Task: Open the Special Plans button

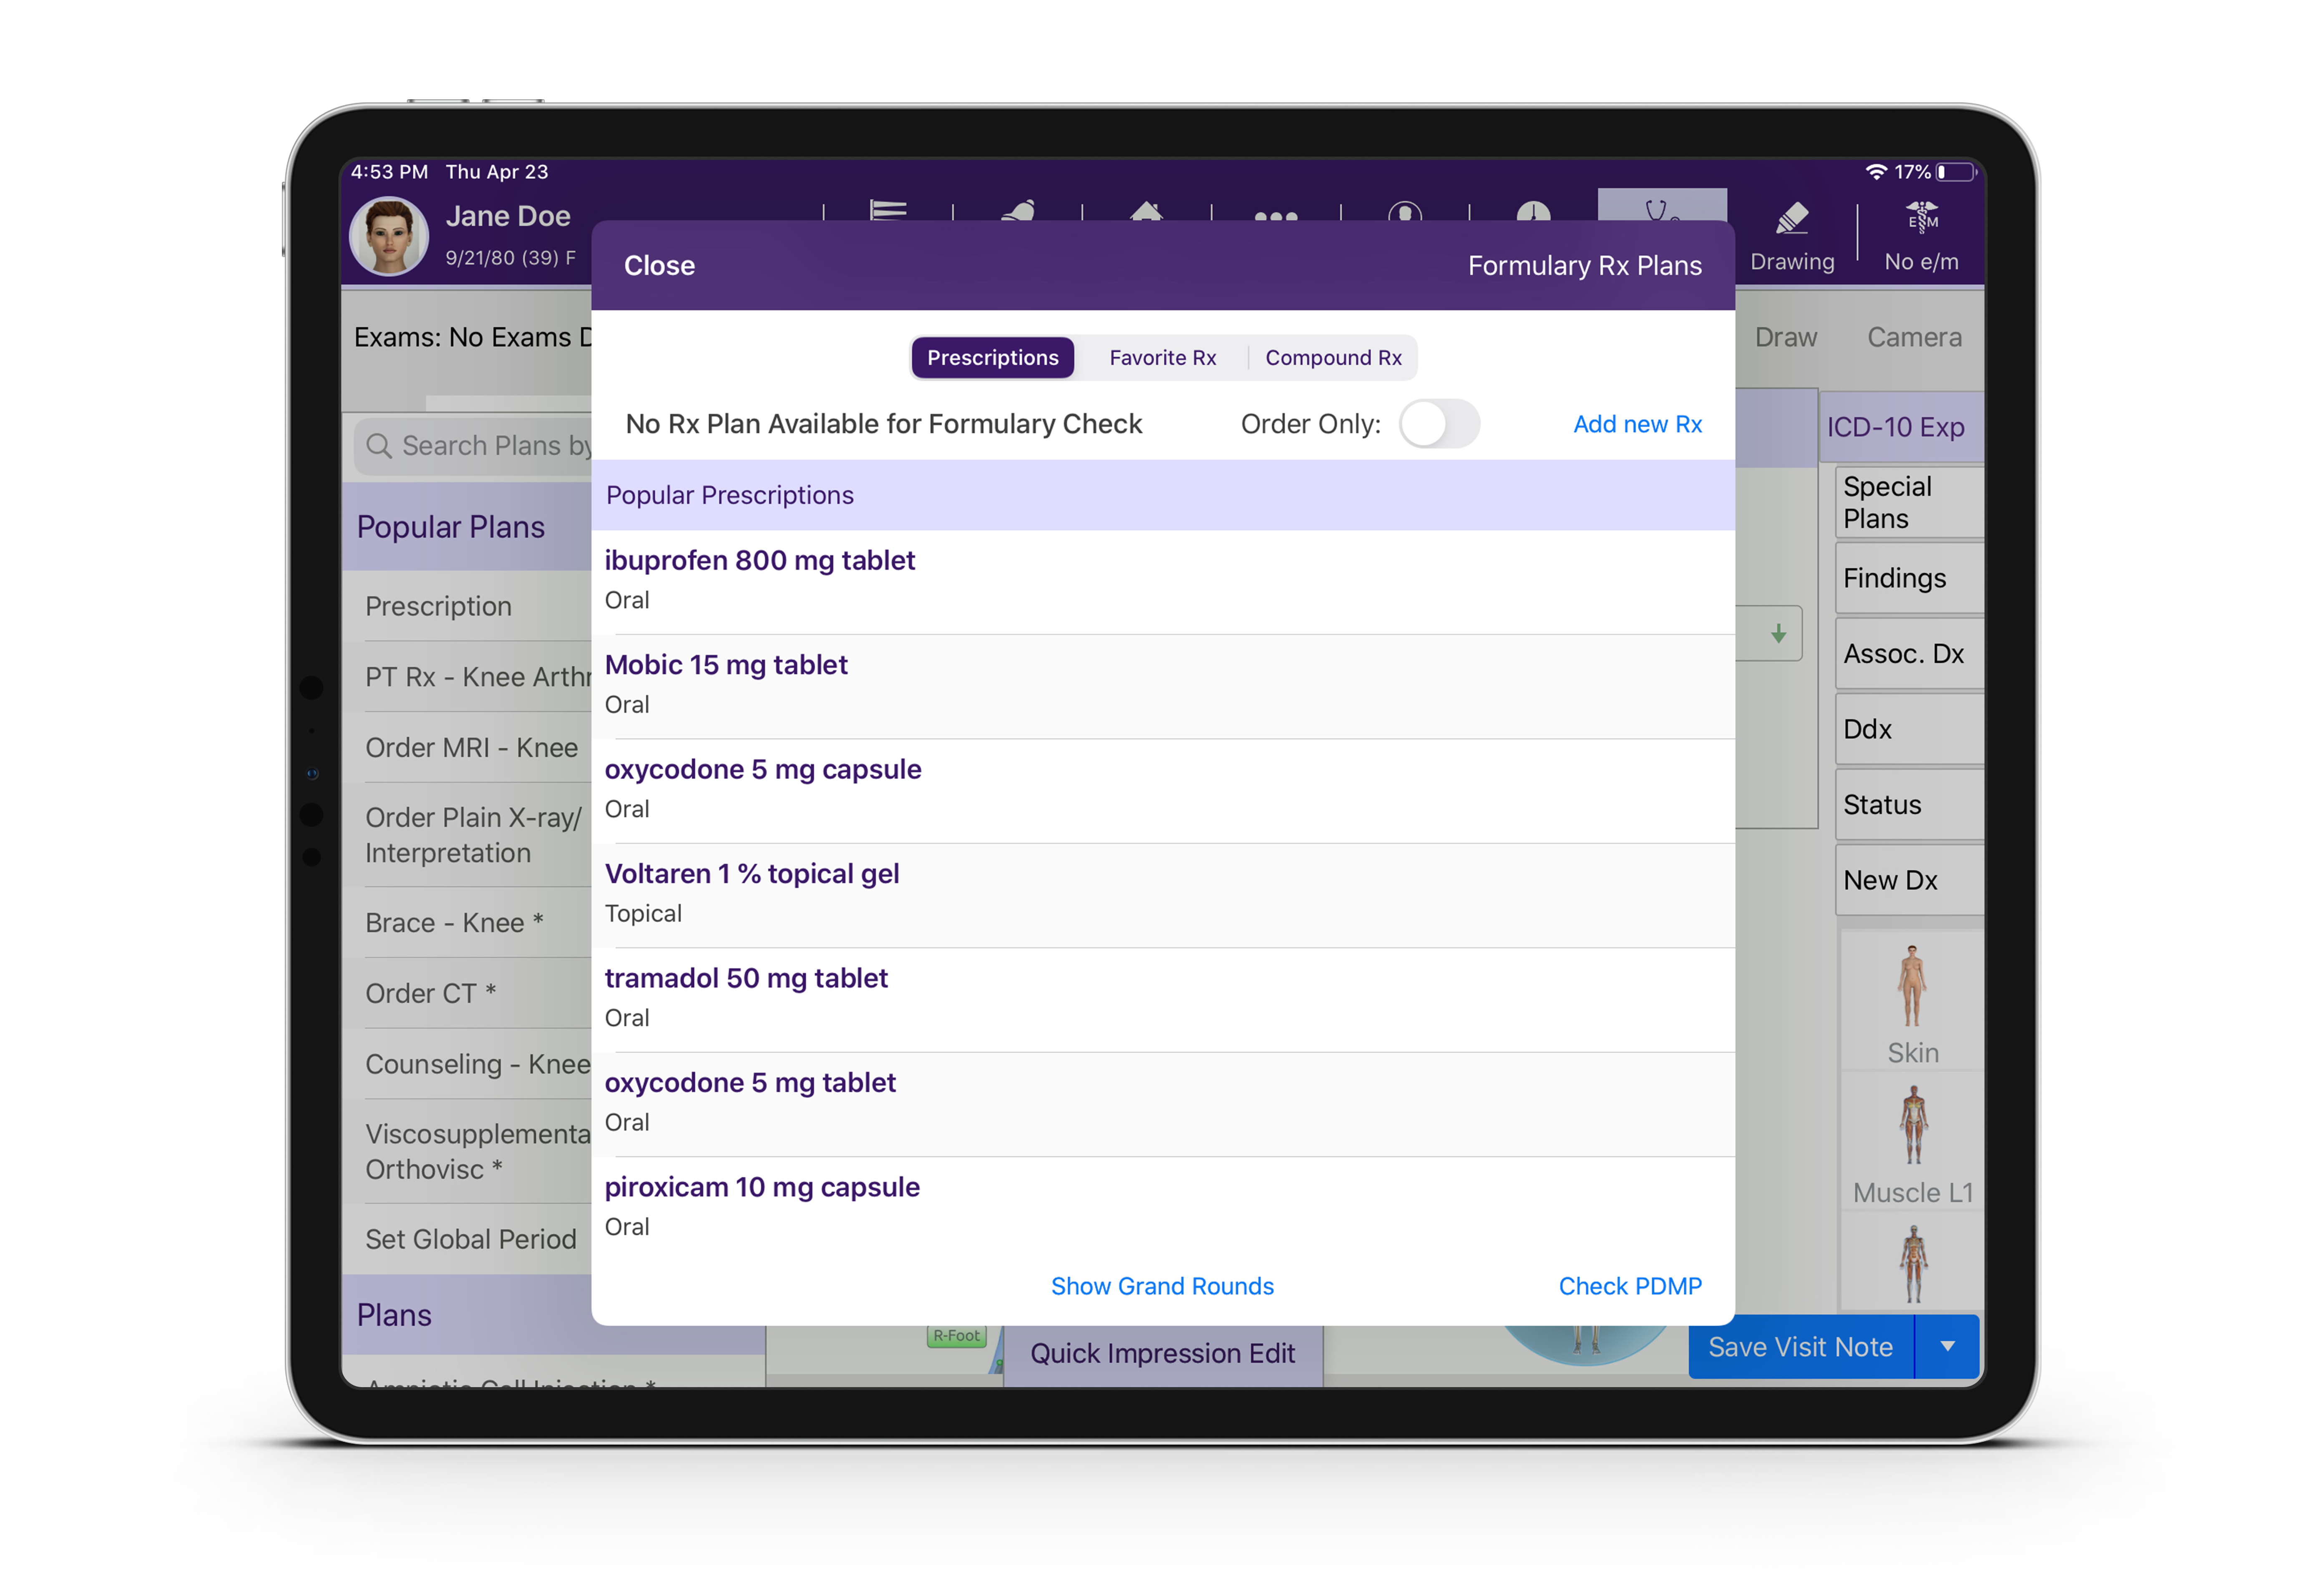Action: click(x=1909, y=503)
